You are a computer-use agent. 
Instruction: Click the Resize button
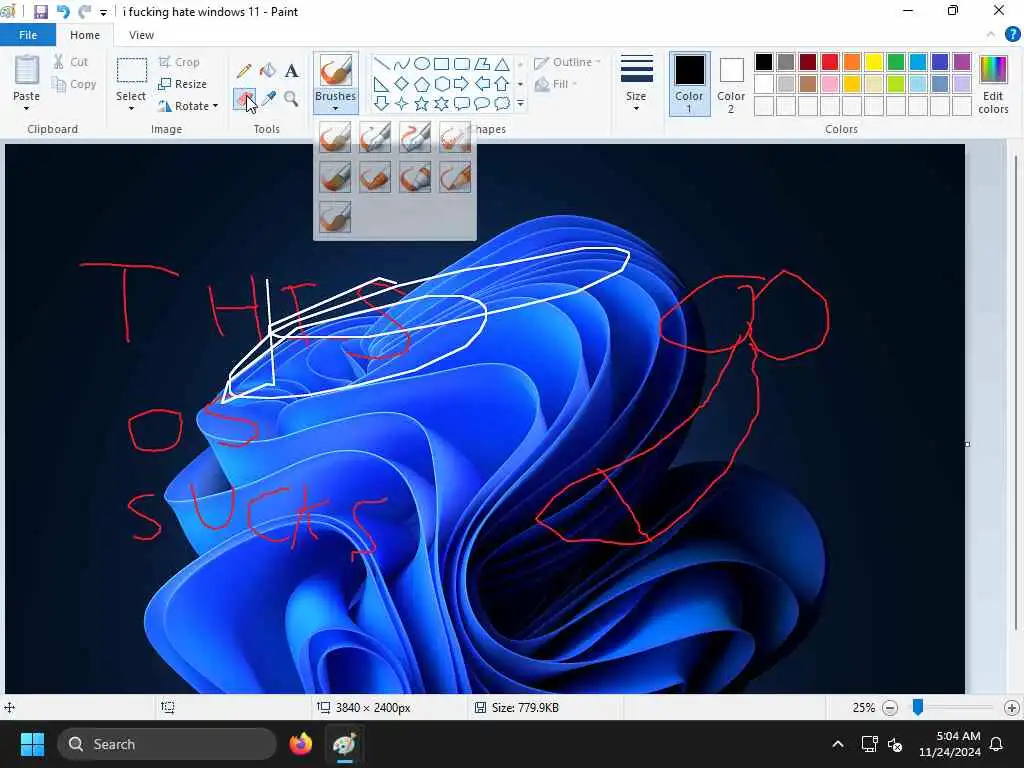[x=183, y=84]
